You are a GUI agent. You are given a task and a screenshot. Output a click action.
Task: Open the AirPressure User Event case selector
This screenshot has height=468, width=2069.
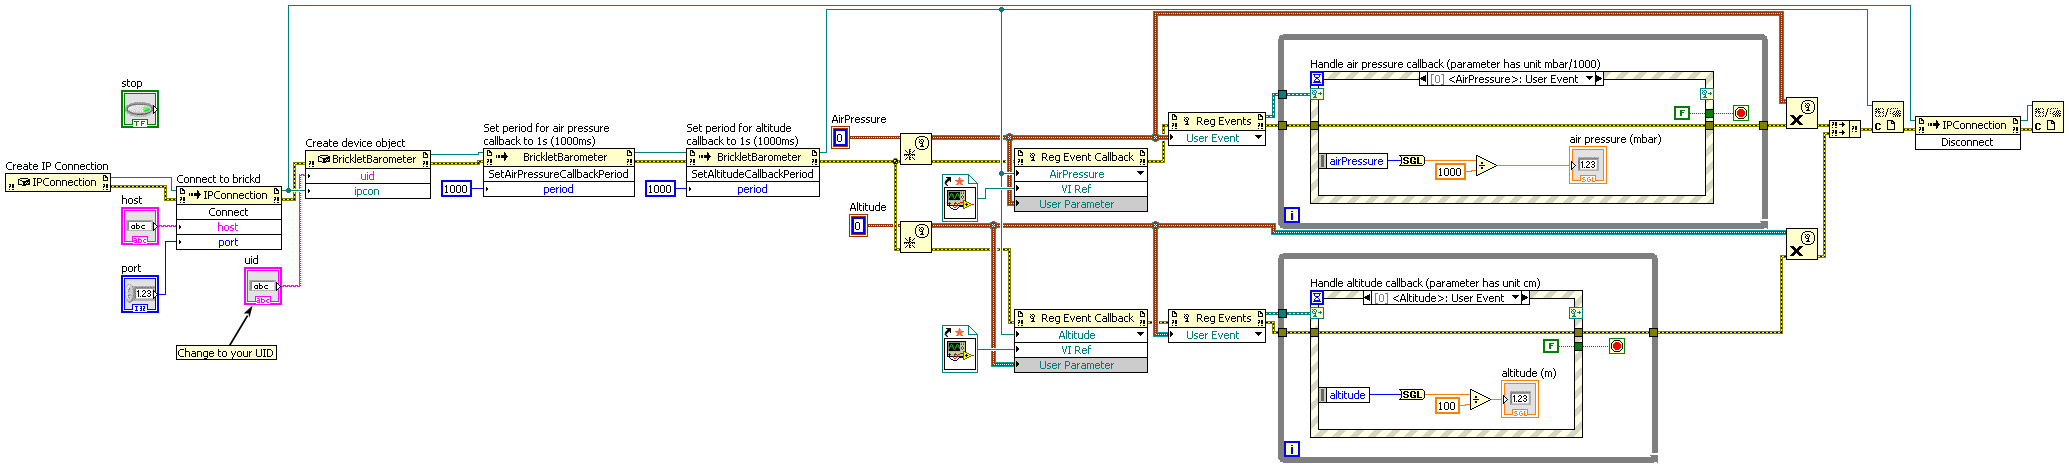1512,79
